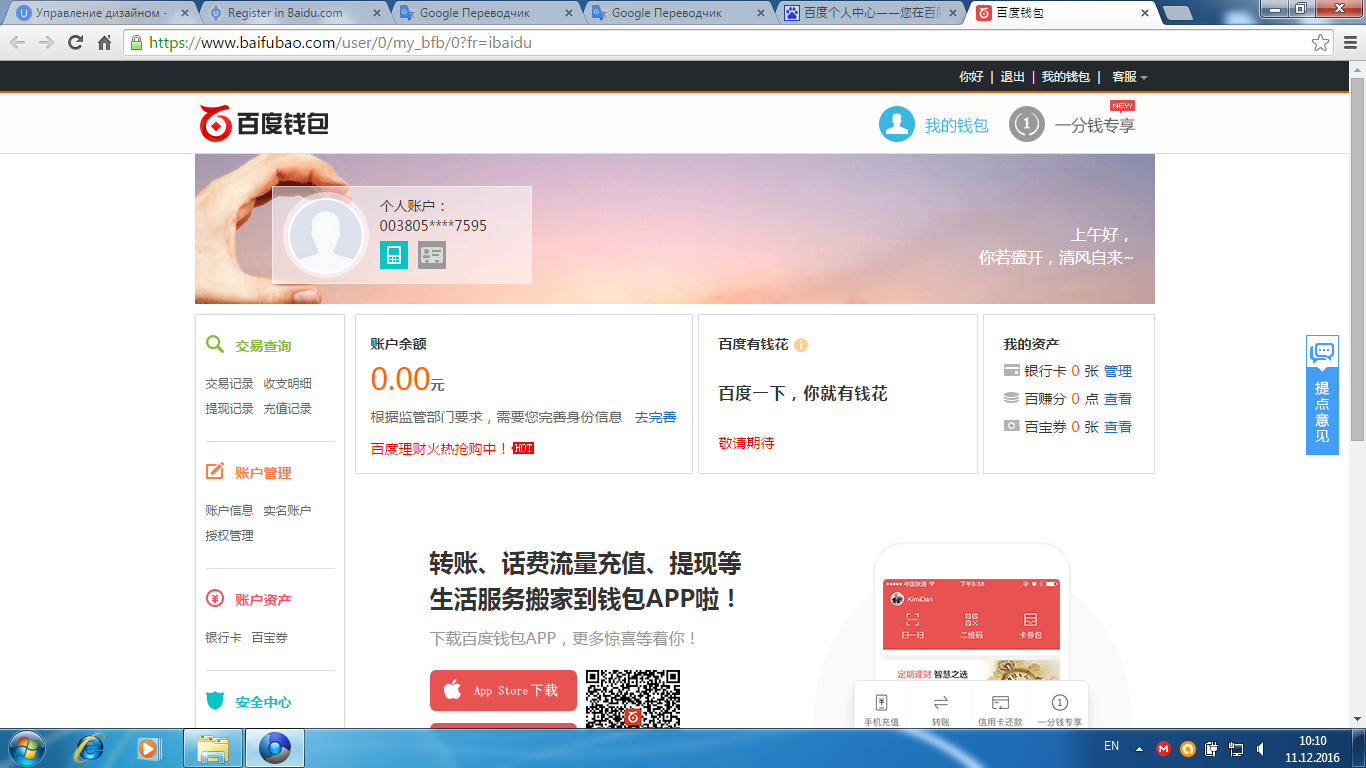1366x768 pixels.
Task: Click the QR code image
Action: pyautogui.click(x=633, y=698)
